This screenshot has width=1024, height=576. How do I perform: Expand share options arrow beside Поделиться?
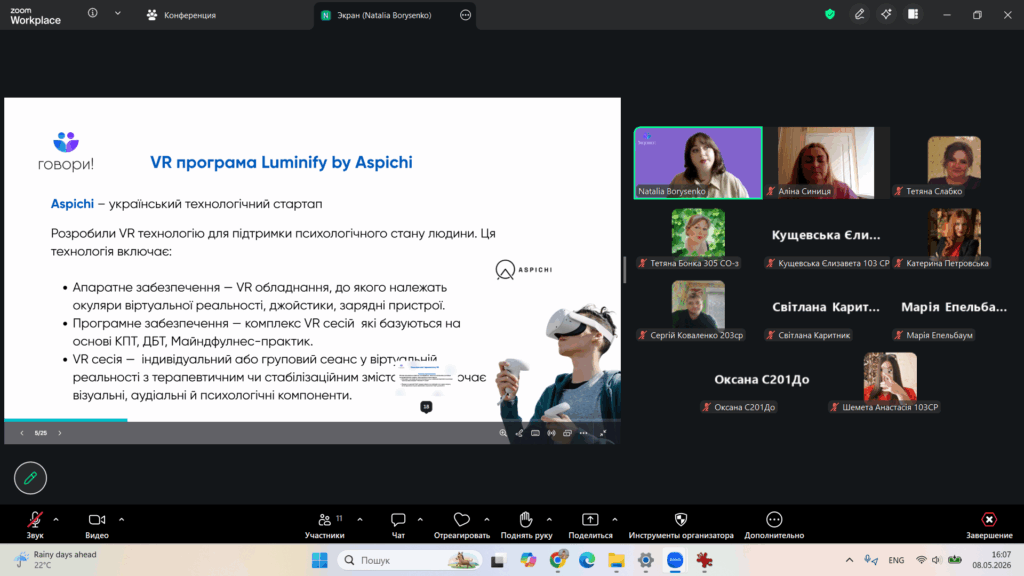(x=615, y=520)
